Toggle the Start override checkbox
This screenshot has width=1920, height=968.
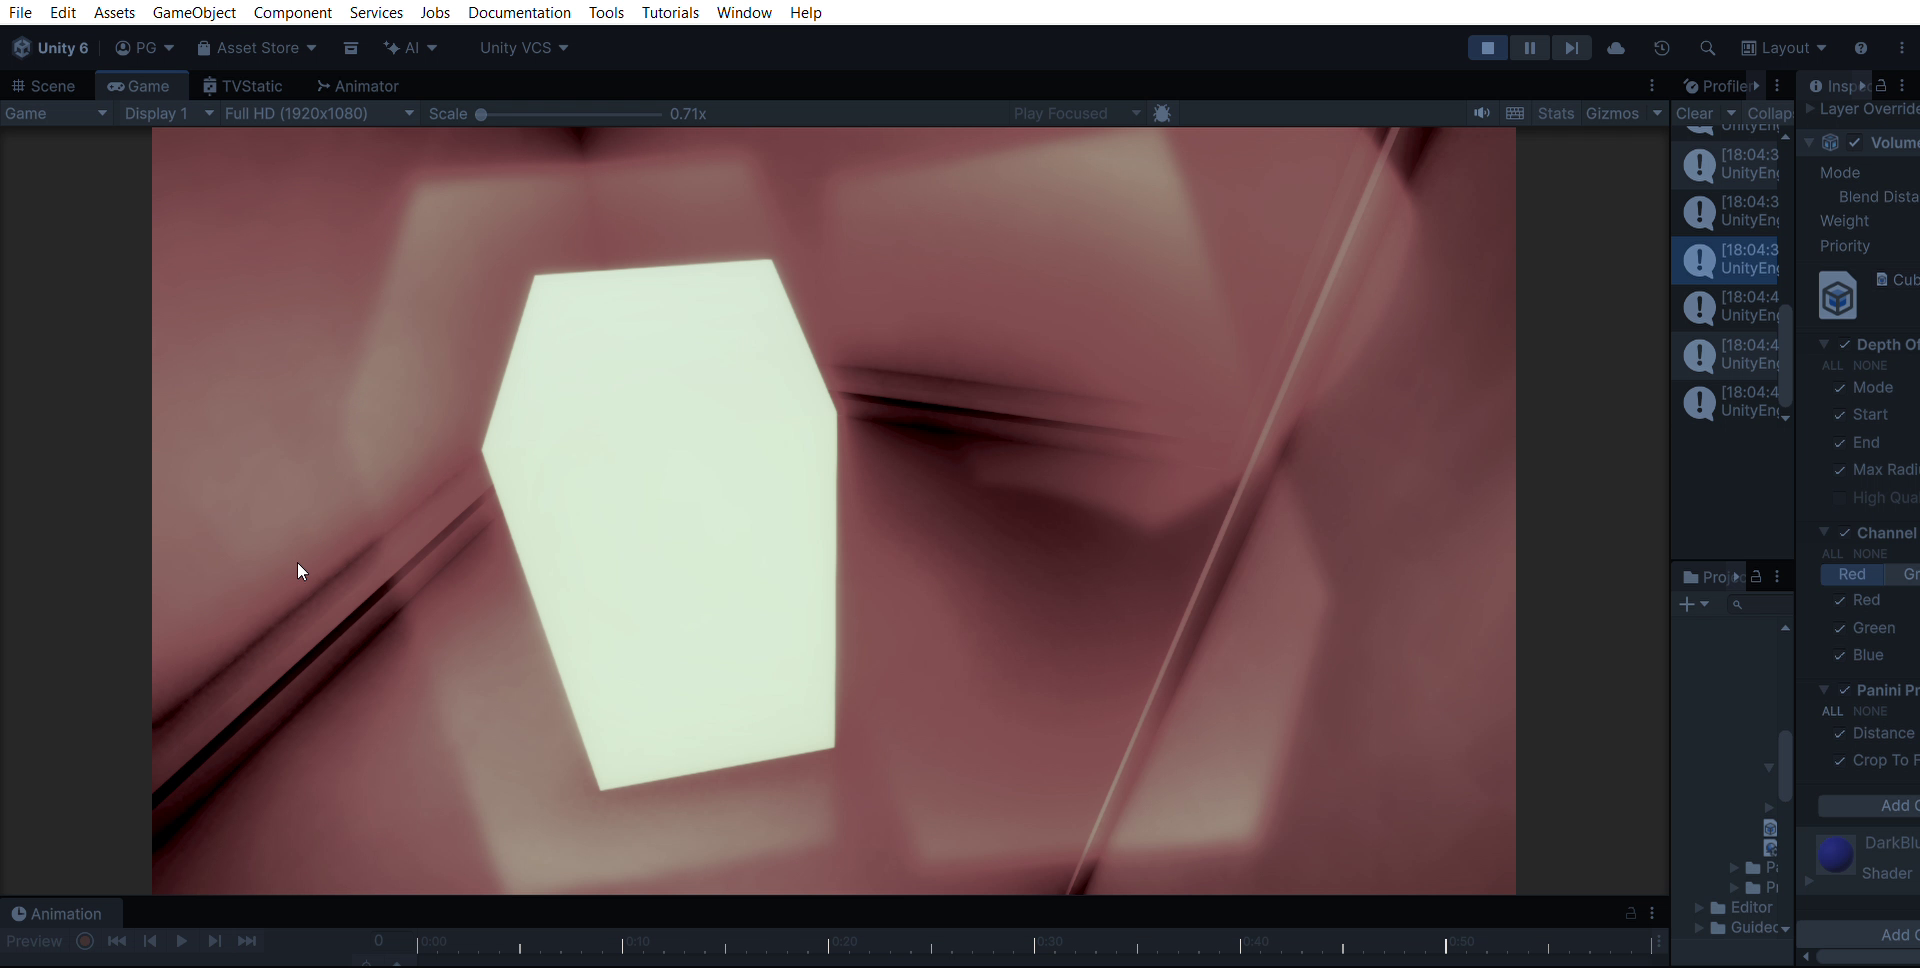pyautogui.click(x=1839, y=415)
